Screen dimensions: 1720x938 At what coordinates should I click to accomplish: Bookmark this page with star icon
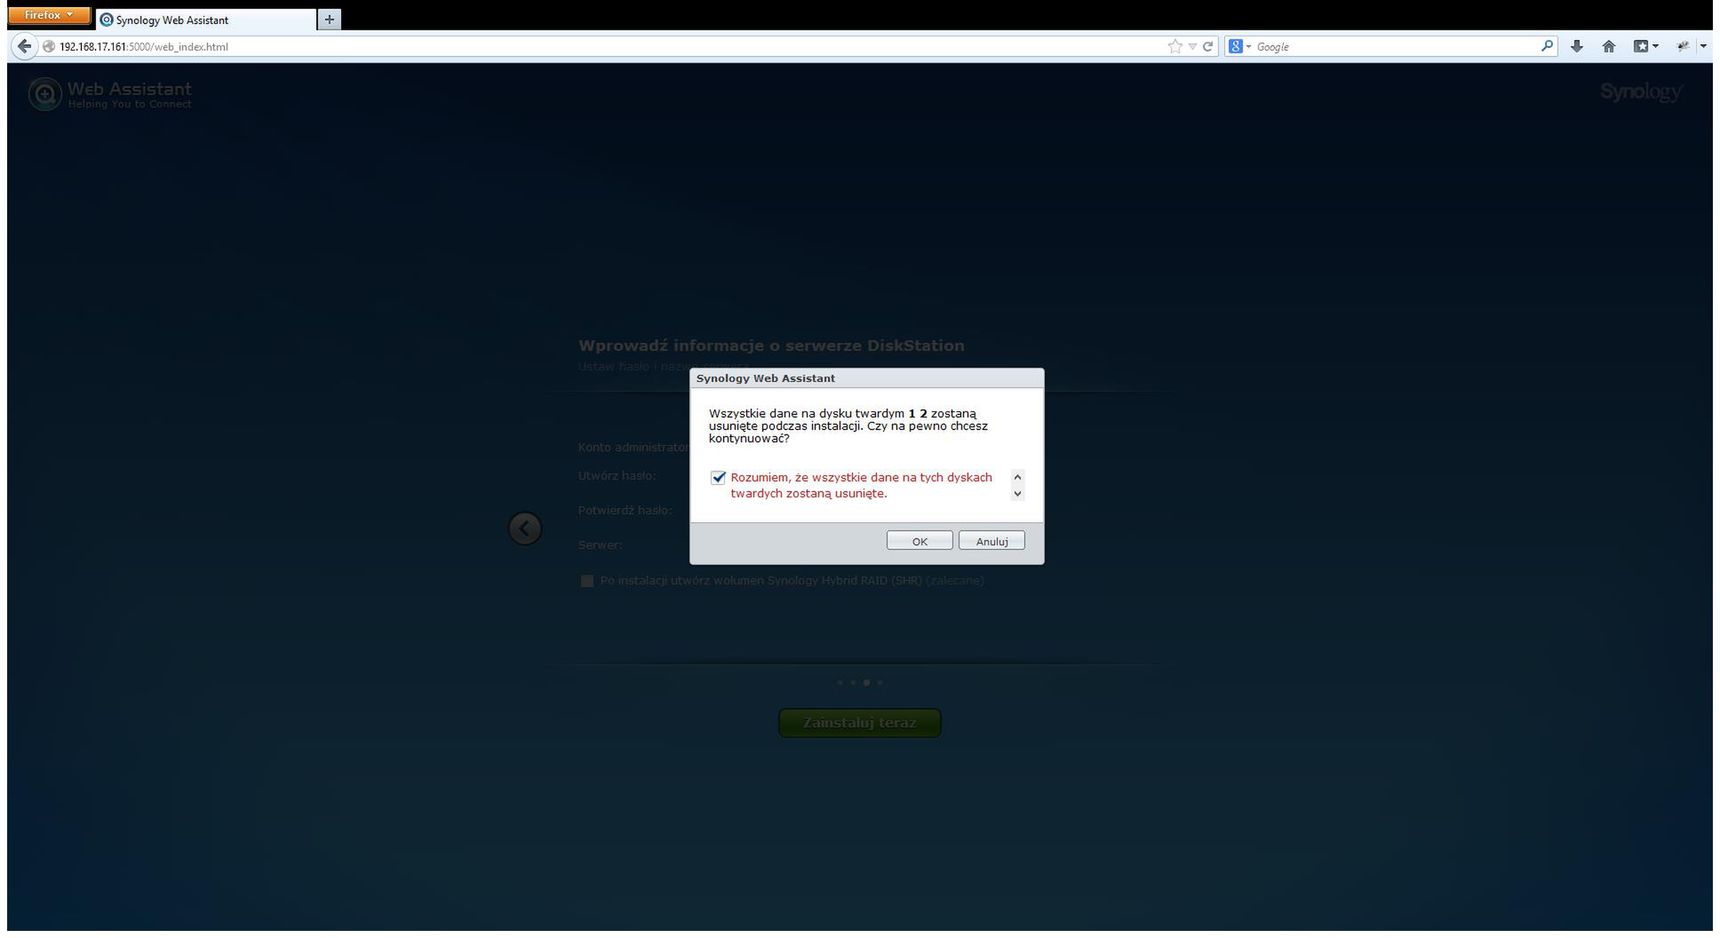pos(1175,46)
